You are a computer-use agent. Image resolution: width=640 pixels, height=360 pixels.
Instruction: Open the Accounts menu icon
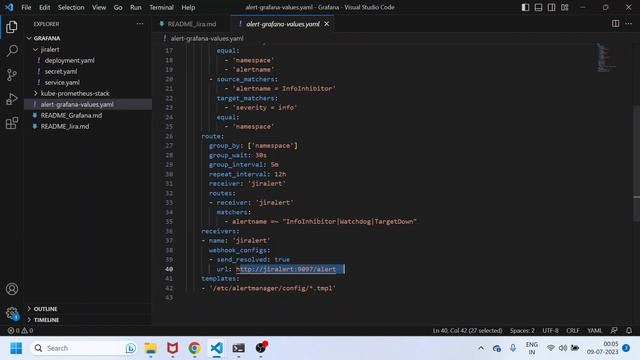click(12, 289)
